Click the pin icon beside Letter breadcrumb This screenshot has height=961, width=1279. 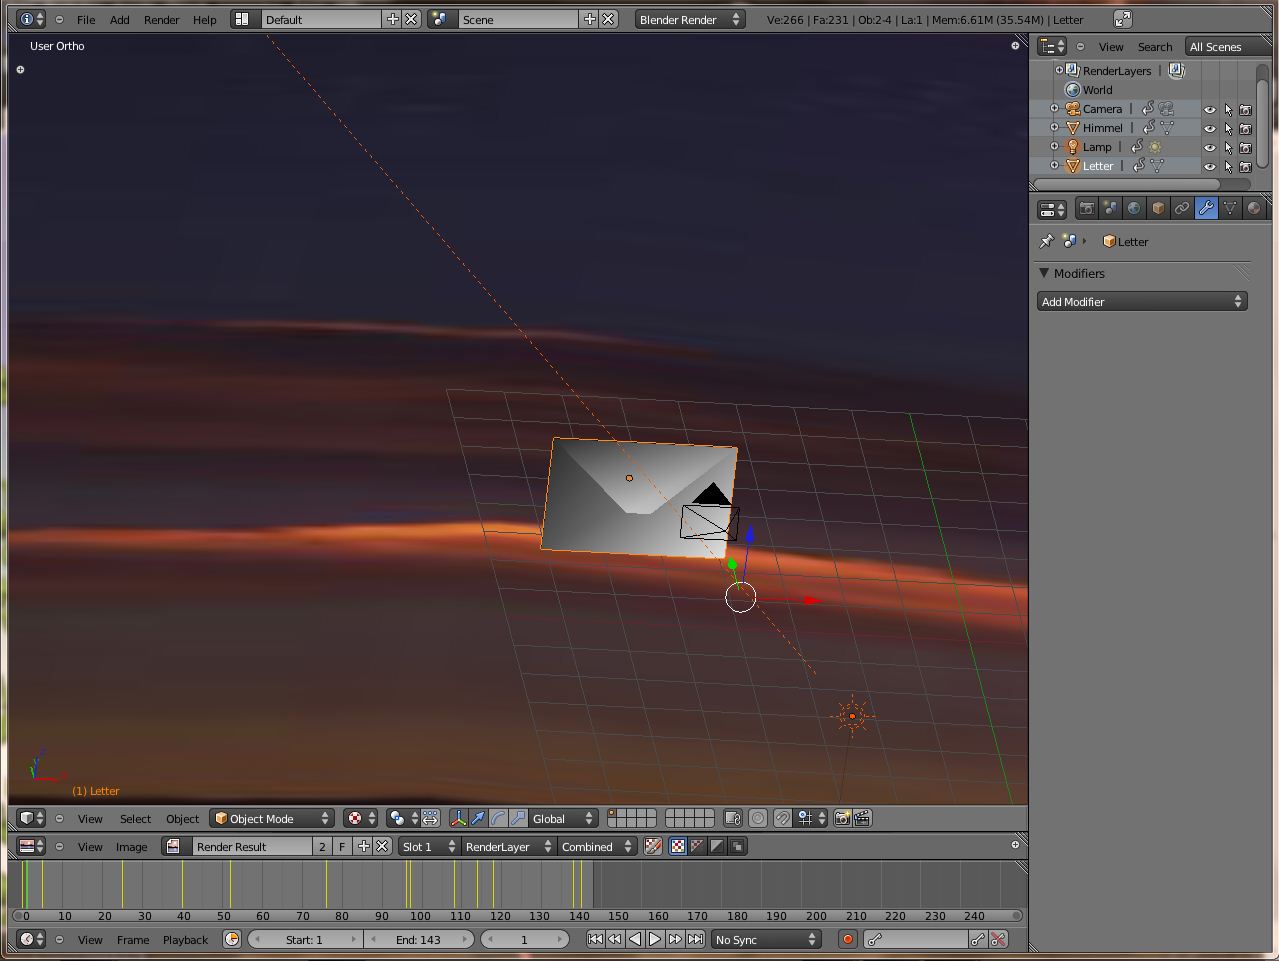coord(1047,241)
